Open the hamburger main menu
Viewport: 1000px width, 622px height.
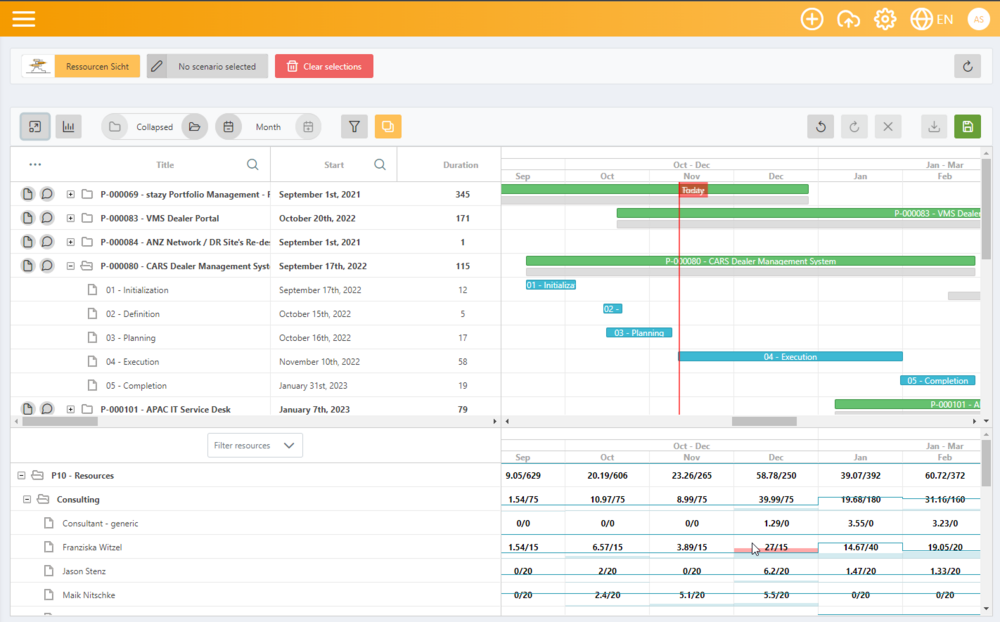click(23, 19)
